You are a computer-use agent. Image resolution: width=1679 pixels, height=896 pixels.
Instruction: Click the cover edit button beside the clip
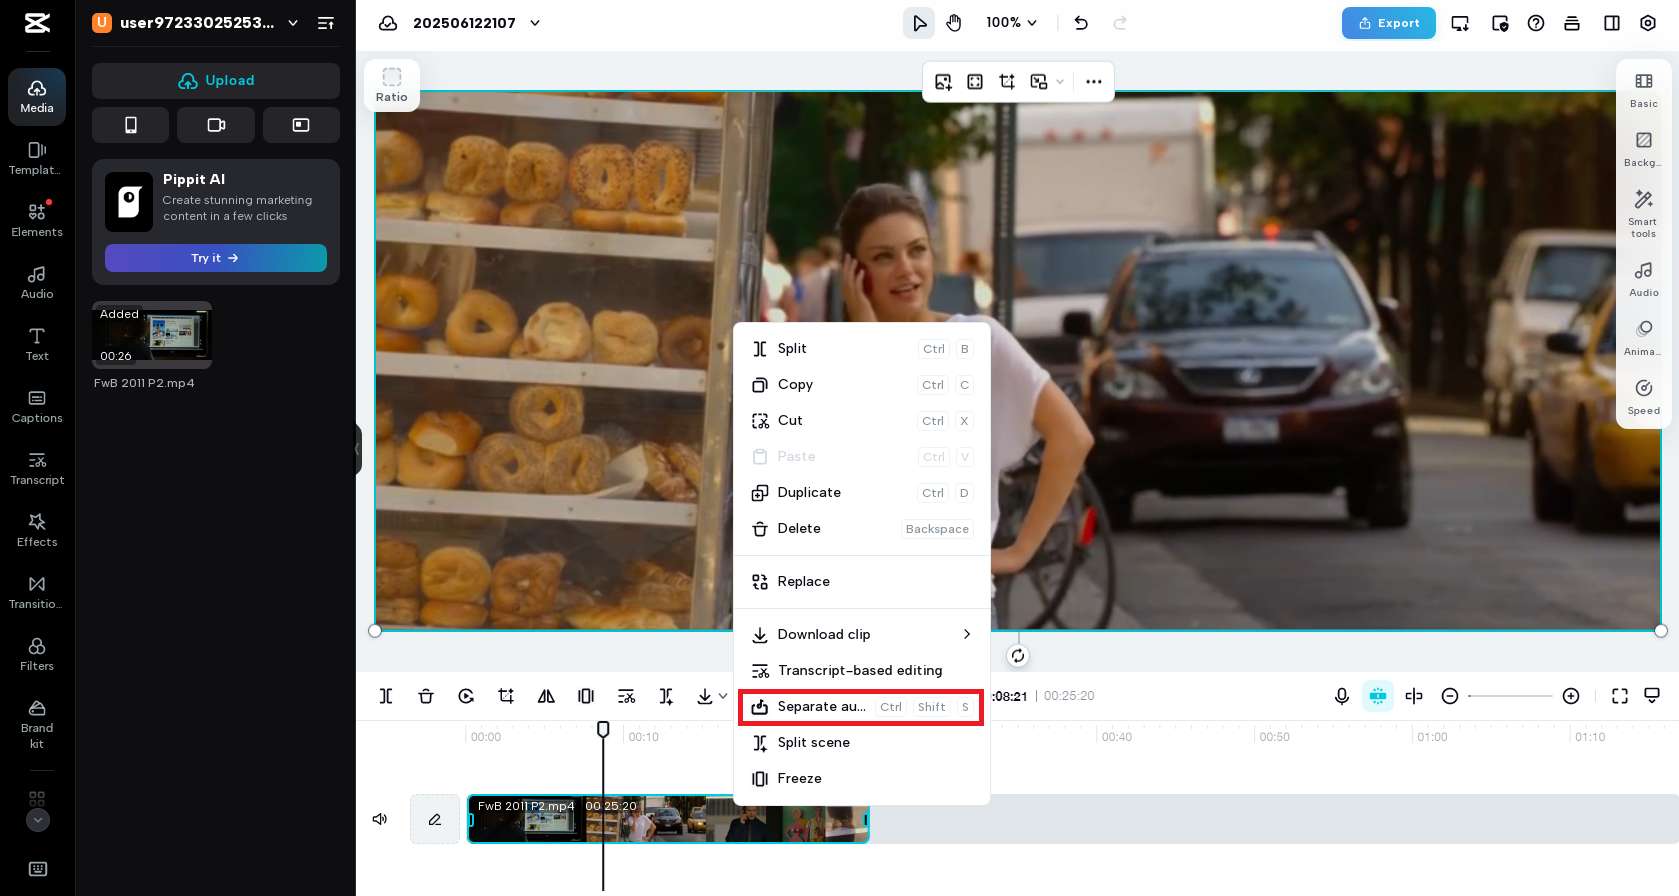435,819
